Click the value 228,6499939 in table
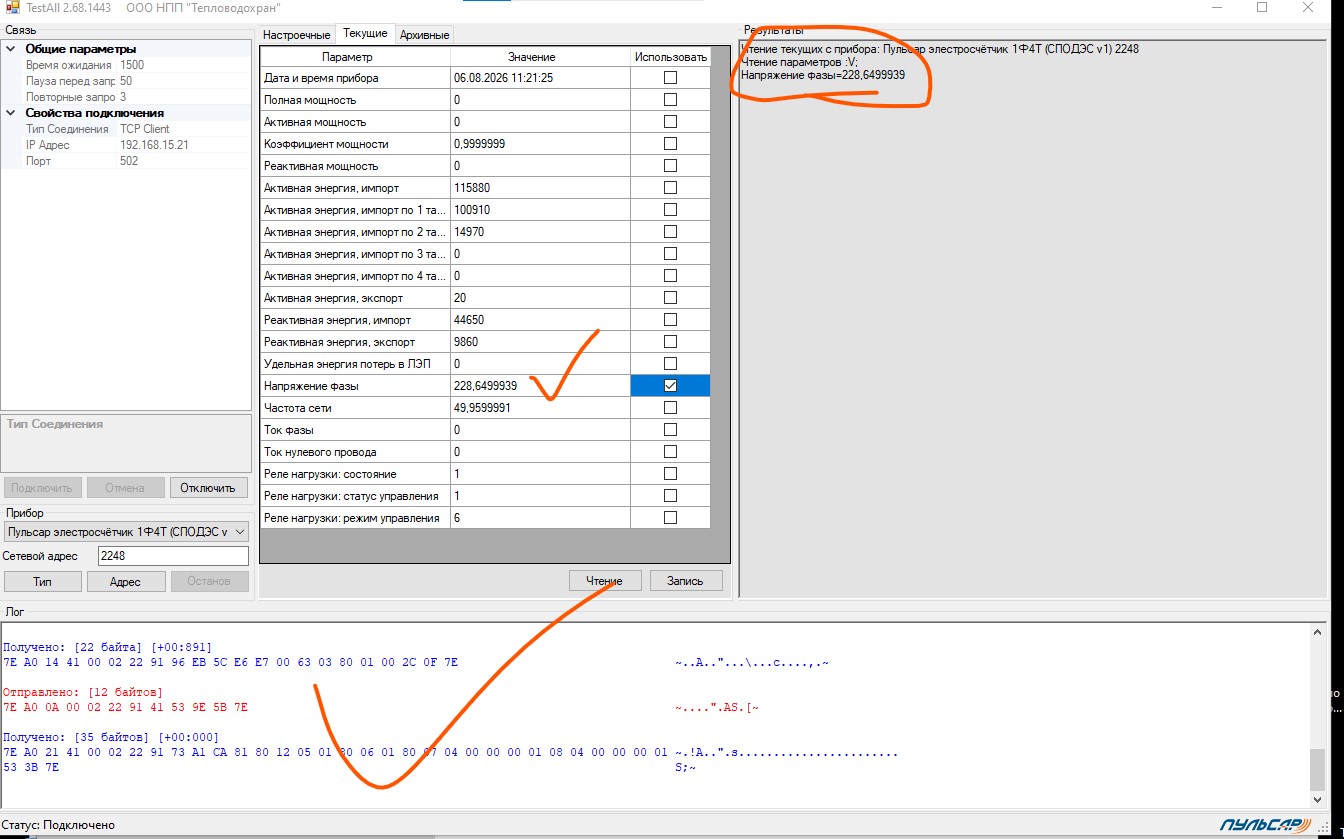The width and height of the screenshot is (1344, 839). [485, 386]
